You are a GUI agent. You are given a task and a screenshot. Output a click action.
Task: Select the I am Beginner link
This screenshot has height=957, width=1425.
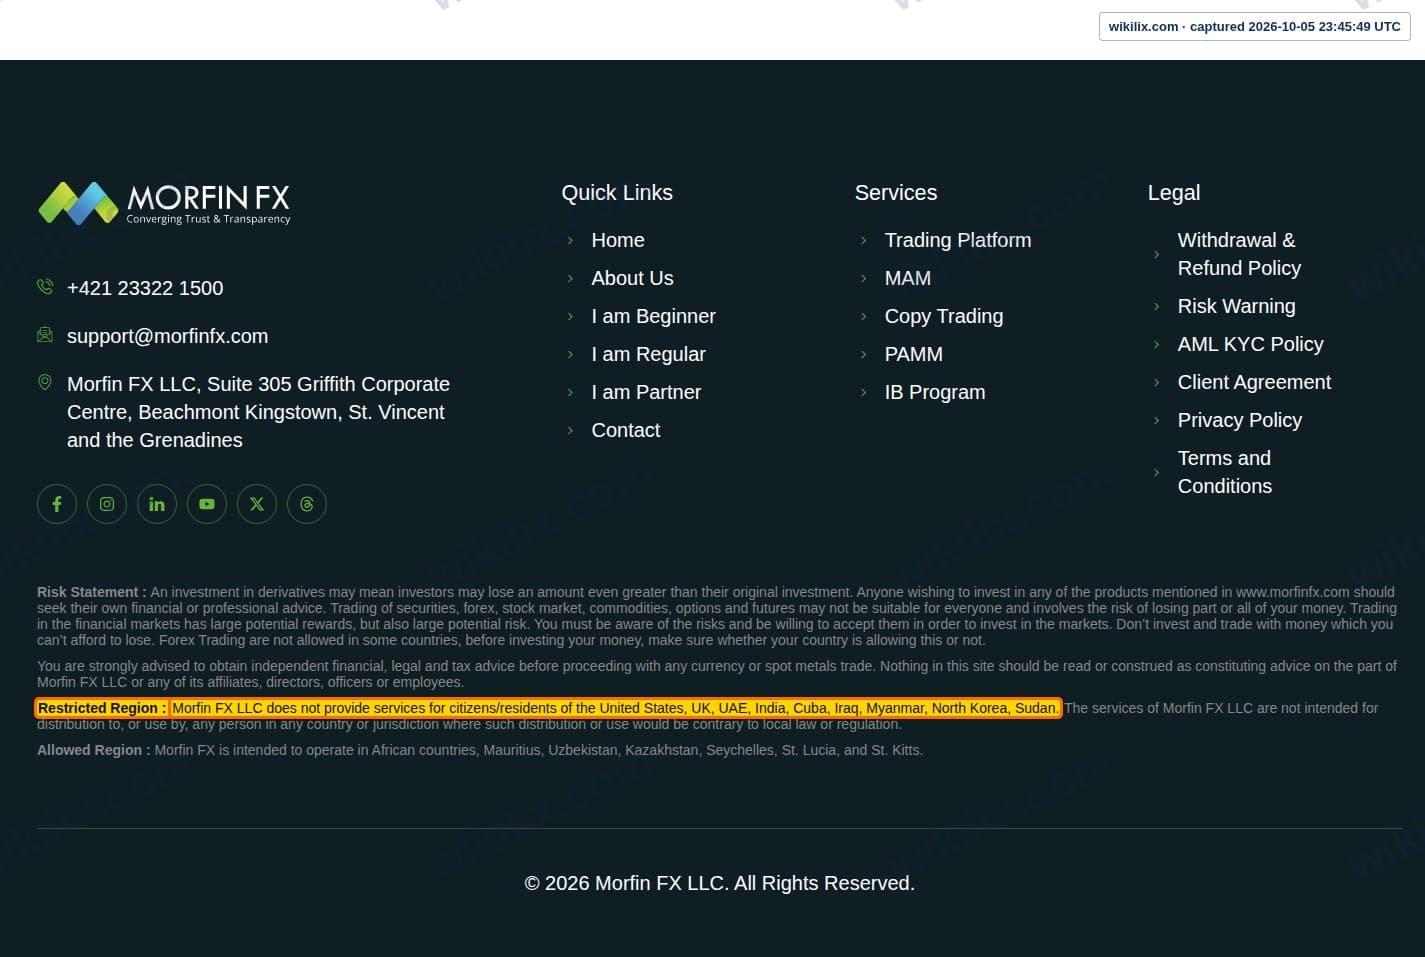coord(653,316)
